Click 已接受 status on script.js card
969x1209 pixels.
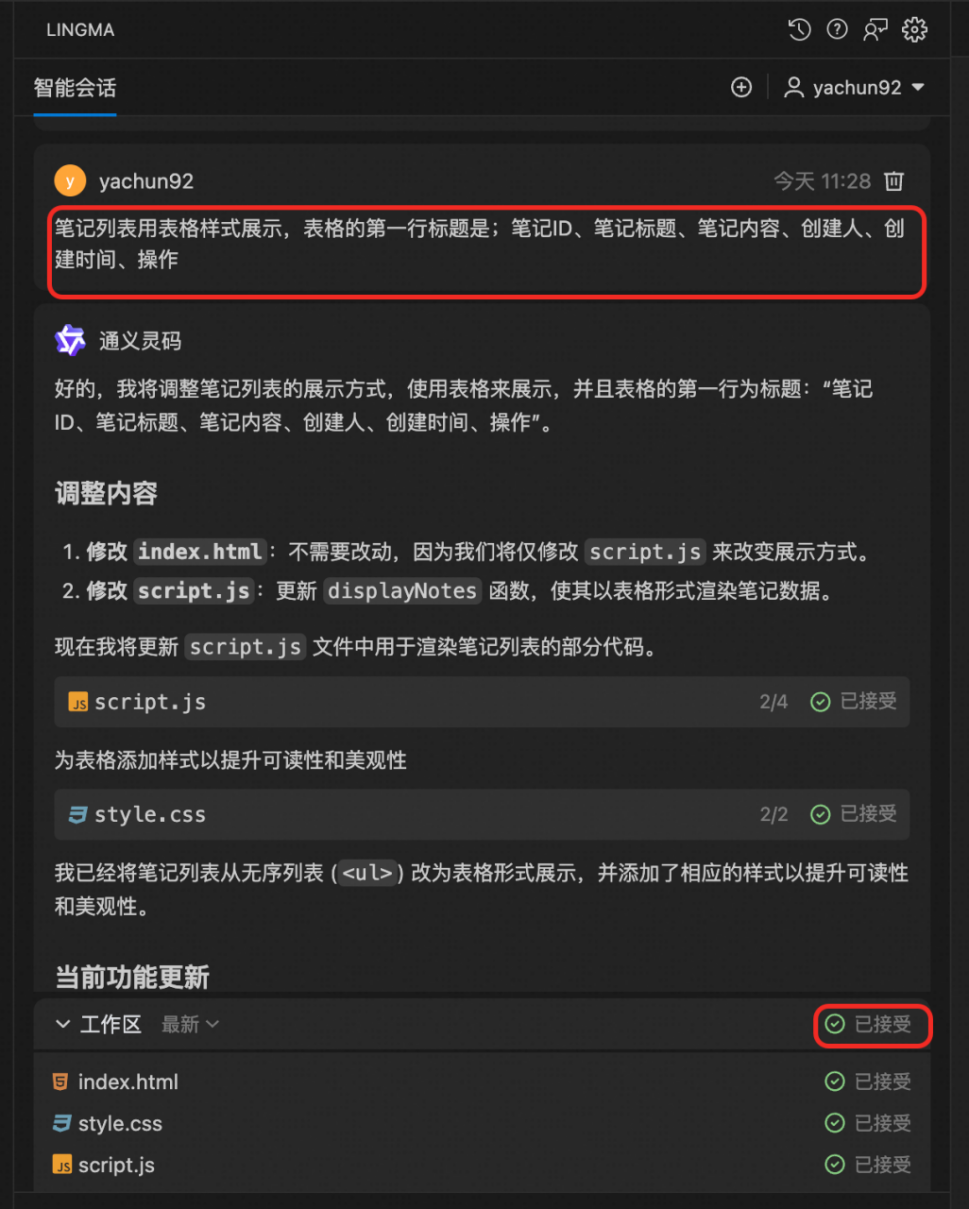click(x=854, y=702)
